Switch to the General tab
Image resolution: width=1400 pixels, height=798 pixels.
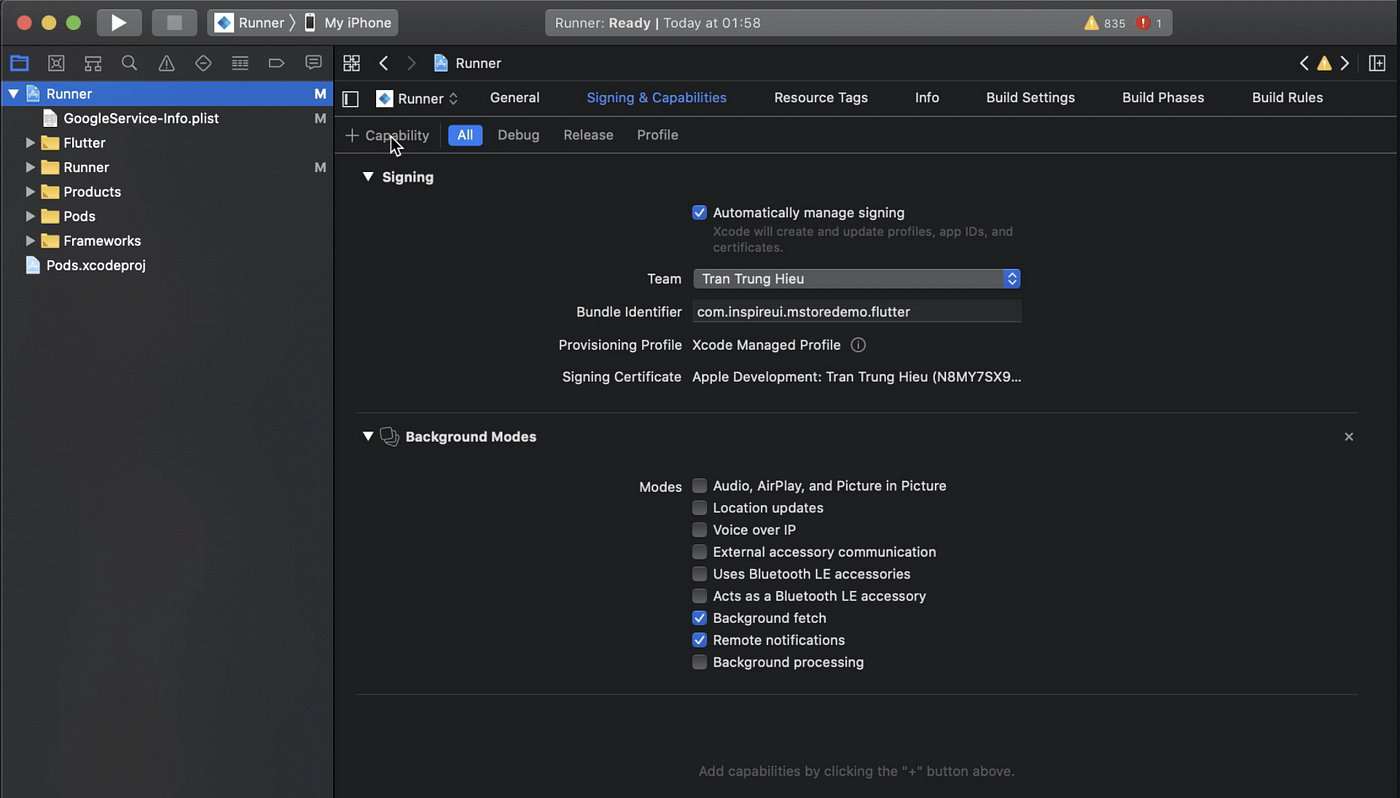pos(515,98)
